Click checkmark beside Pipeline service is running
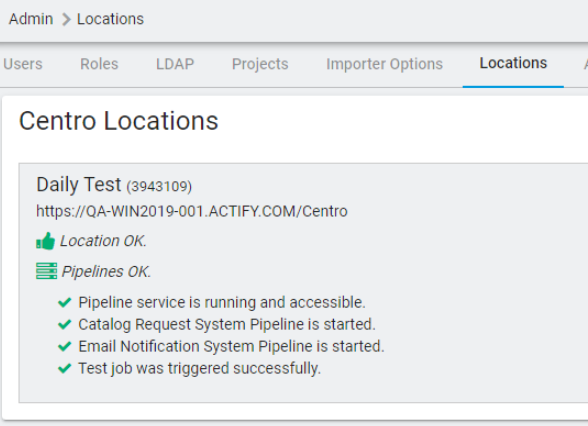This screenshot has width=588, height=426. 64,303
